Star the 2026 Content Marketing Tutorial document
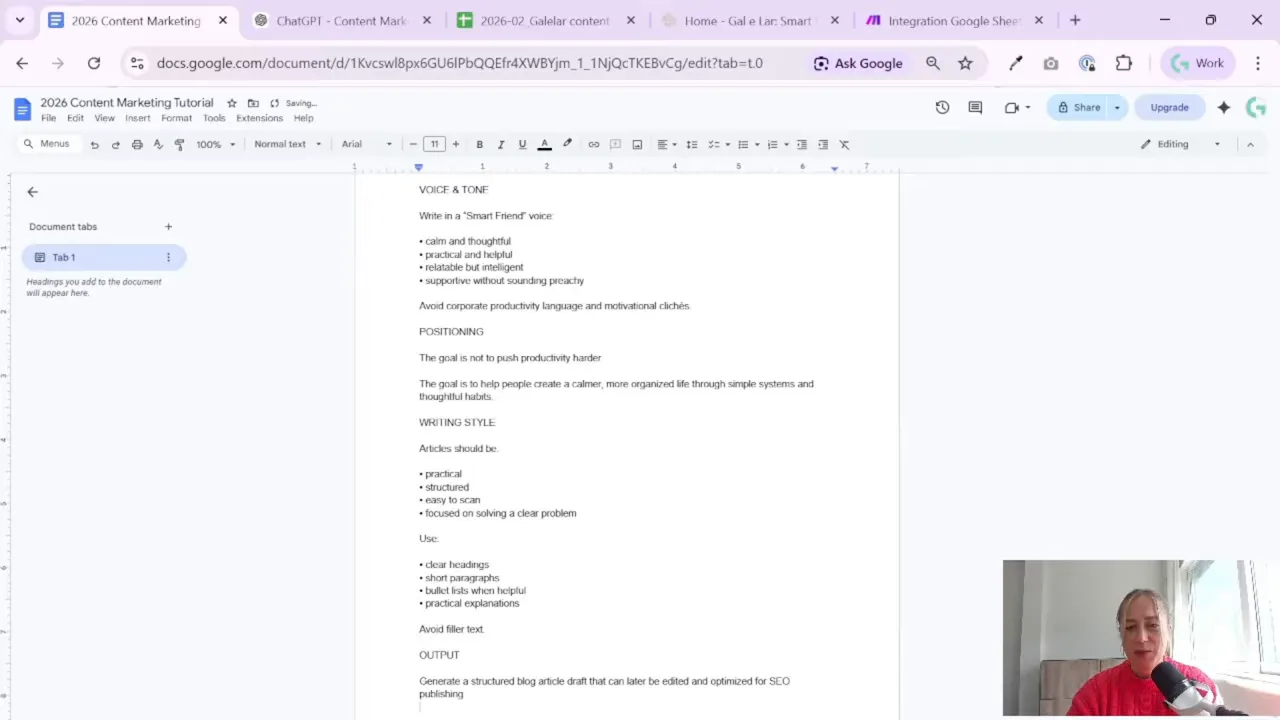The width and height of the screenshot is (1280, 720). (x=232, y=103)
